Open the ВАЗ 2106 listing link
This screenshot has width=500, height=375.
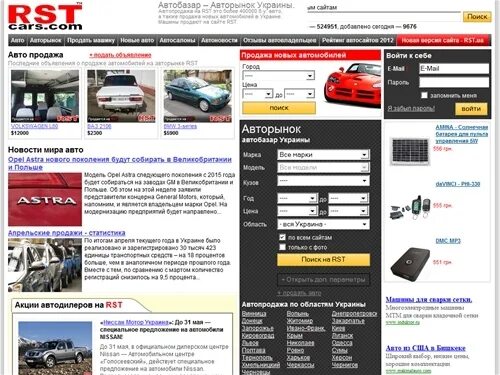point(99,126)
